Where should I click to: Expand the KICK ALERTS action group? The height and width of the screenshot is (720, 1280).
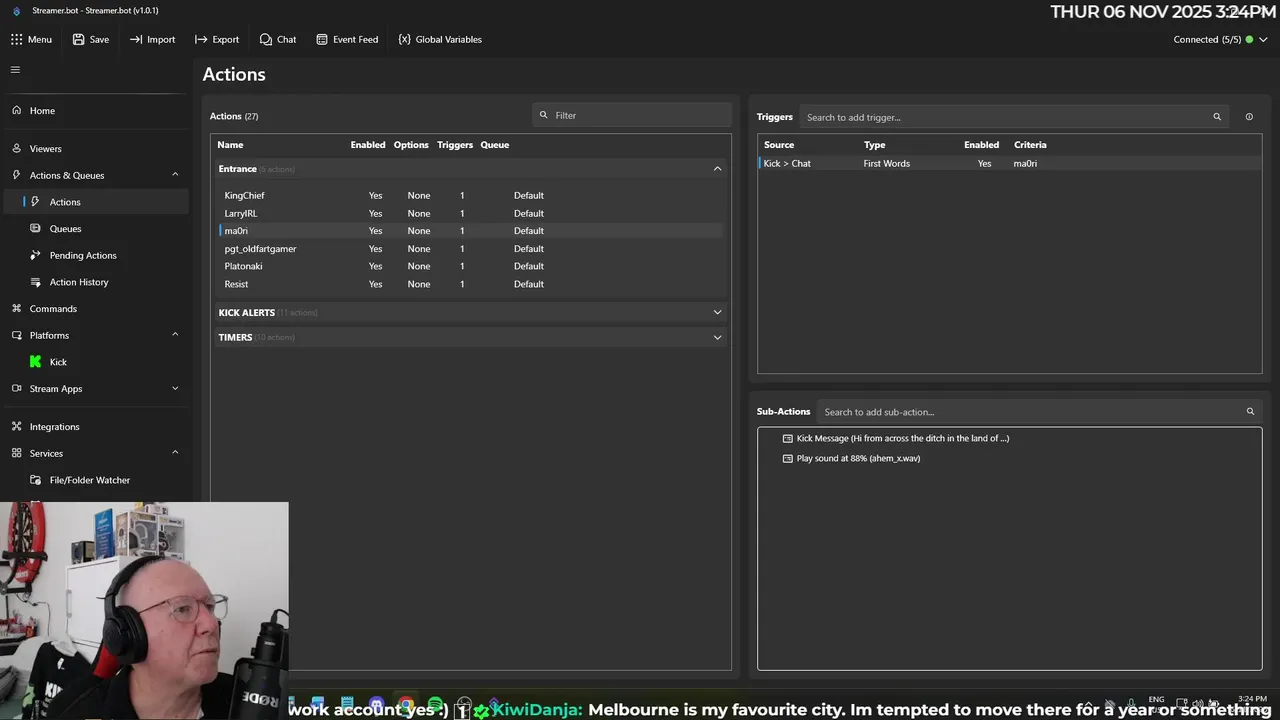(x=717, y=312)
